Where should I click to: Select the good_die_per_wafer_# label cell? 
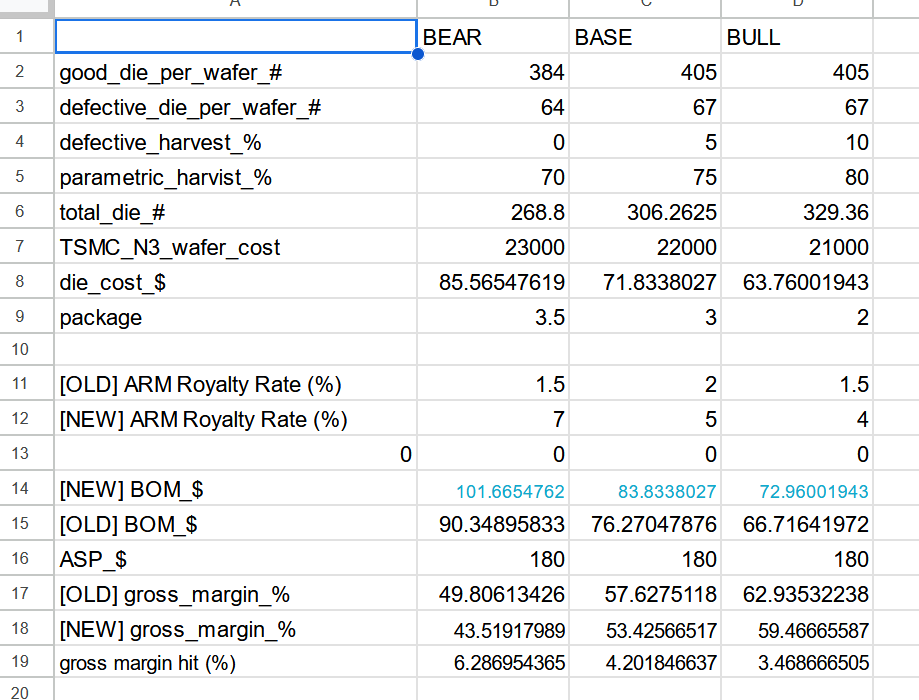coord(236,72)
